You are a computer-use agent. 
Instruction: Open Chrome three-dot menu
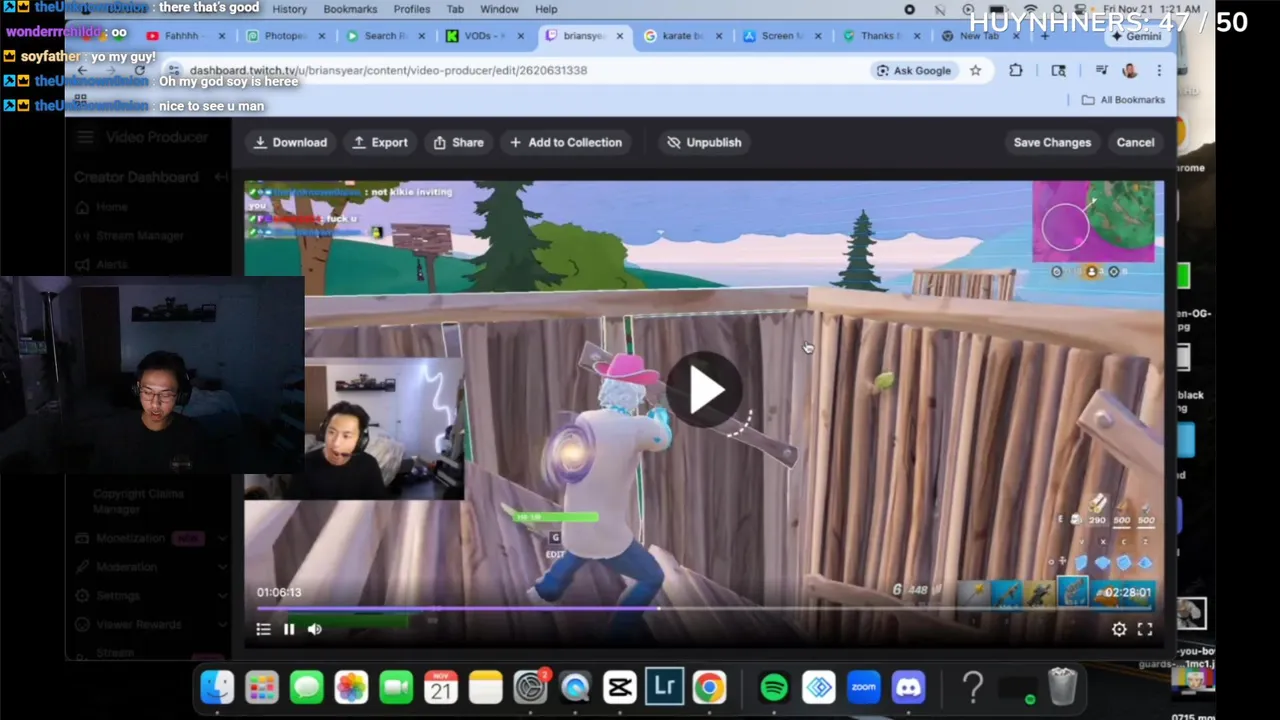1159,70
